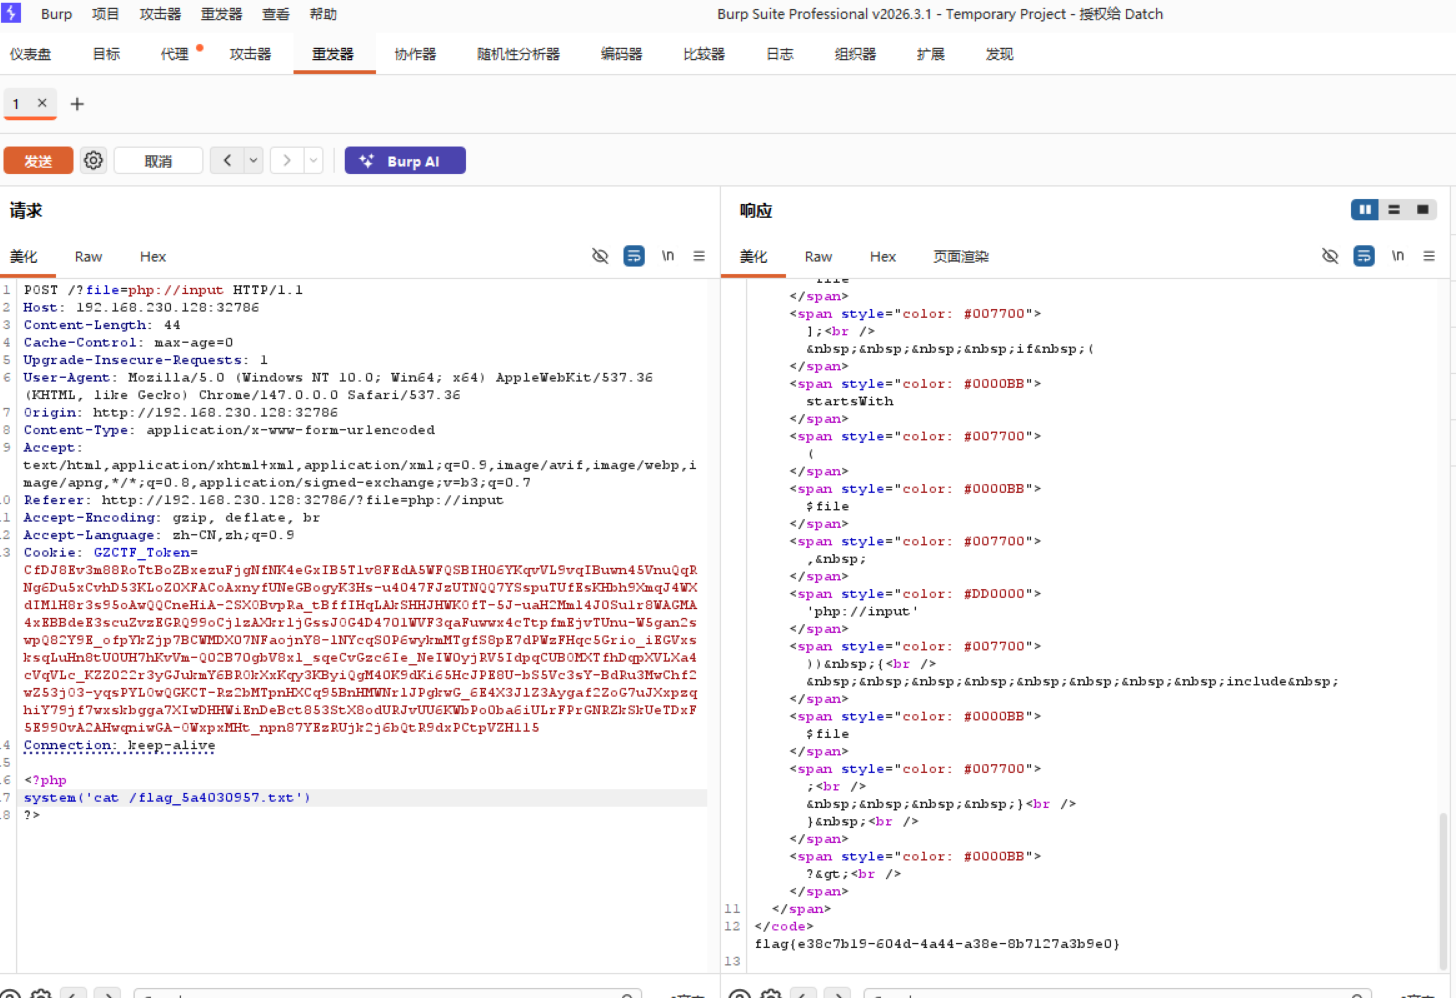Switch to the 代理 tab

coord(175,54)
